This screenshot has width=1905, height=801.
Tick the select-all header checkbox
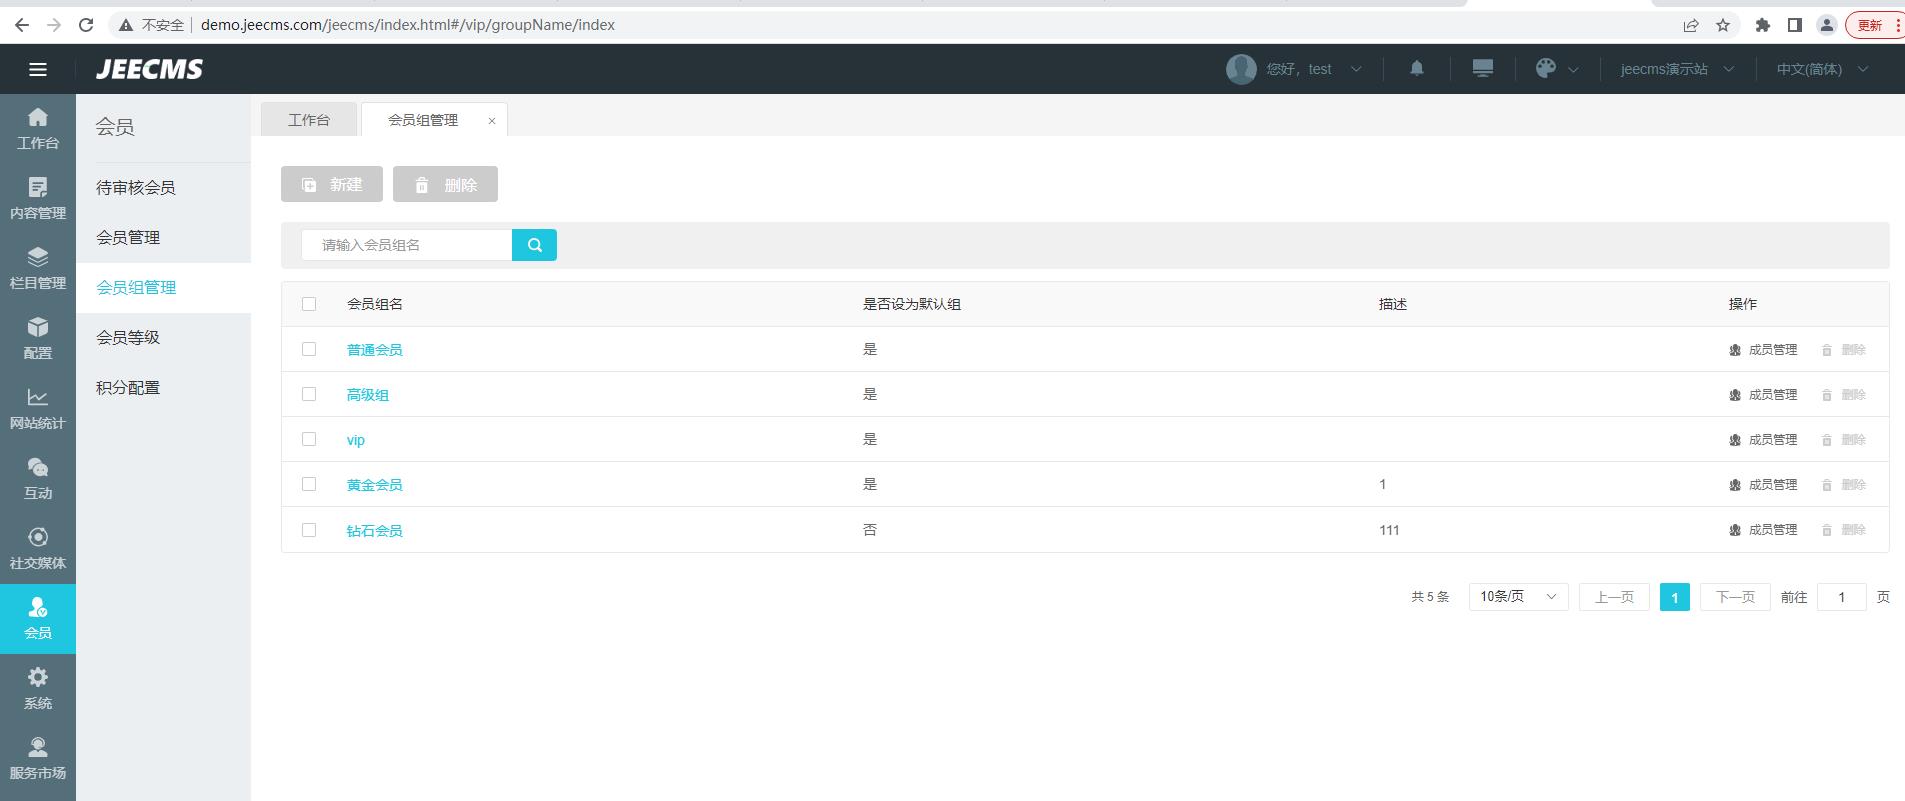(309, 304)
